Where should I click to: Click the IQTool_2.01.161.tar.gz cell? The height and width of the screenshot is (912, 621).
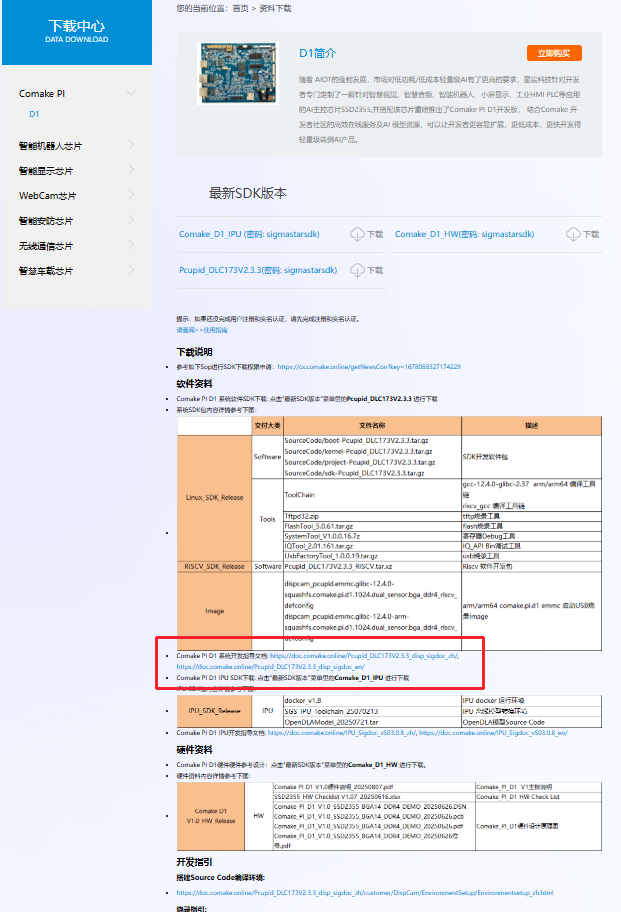[x=372, y=546]
